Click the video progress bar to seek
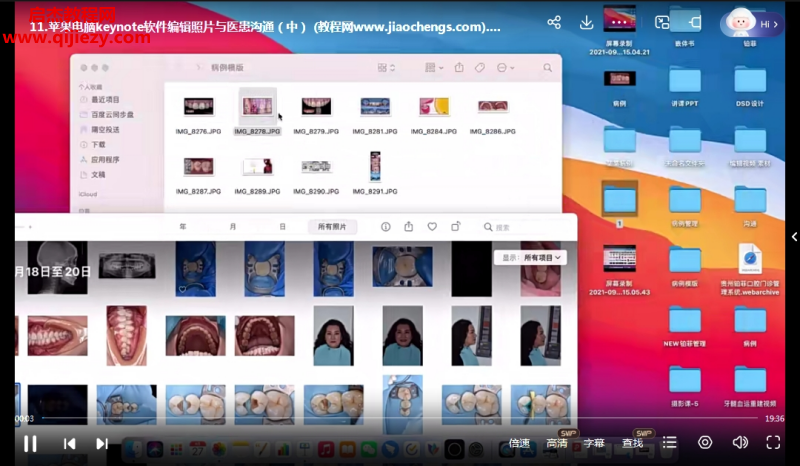The height and width of the screenshot is (466, 800). [400, 418]
